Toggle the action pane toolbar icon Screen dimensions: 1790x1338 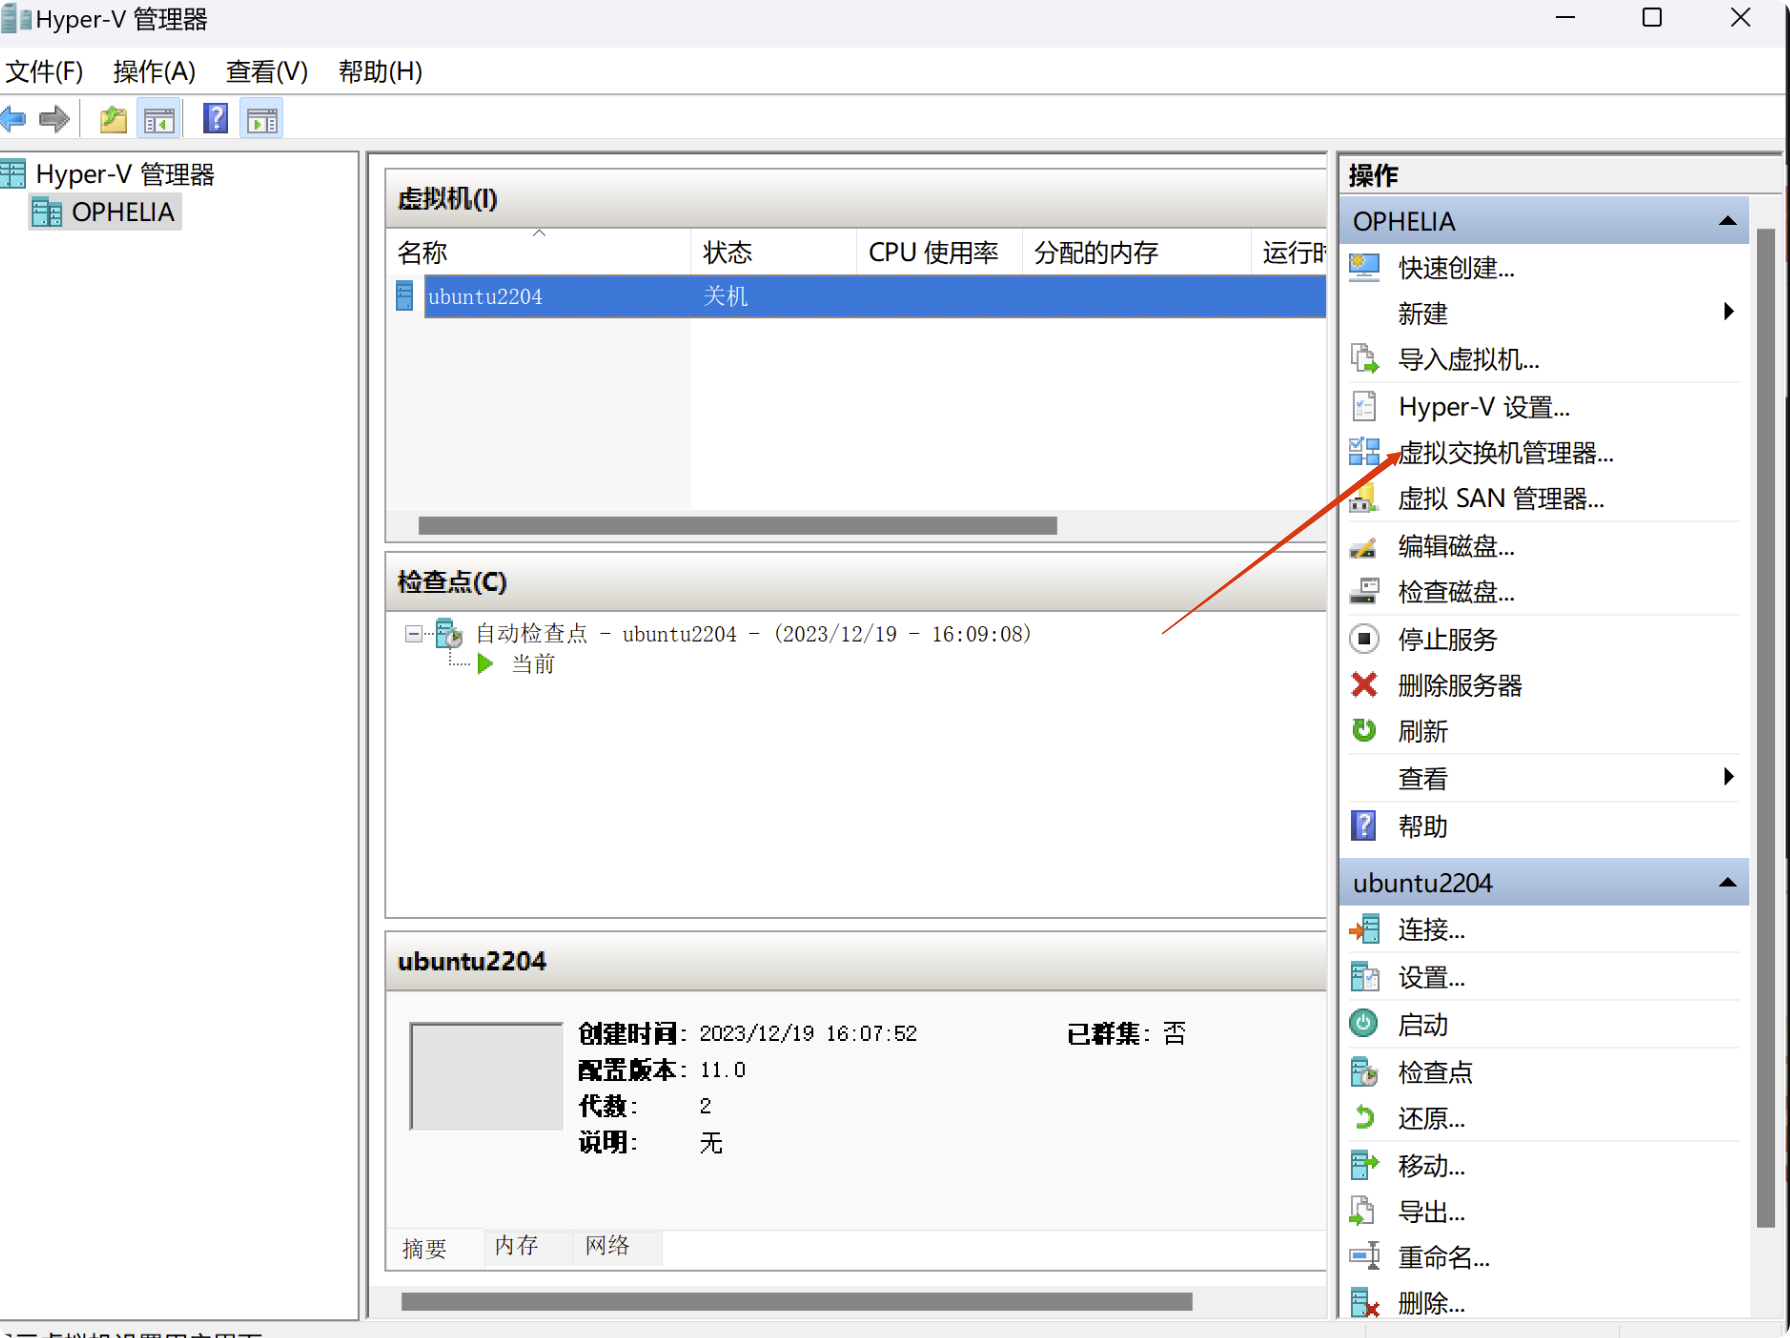click(262, 120)
